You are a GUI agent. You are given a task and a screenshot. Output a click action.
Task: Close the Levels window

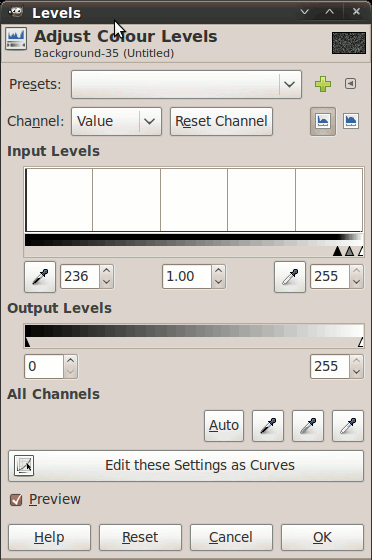356,11
